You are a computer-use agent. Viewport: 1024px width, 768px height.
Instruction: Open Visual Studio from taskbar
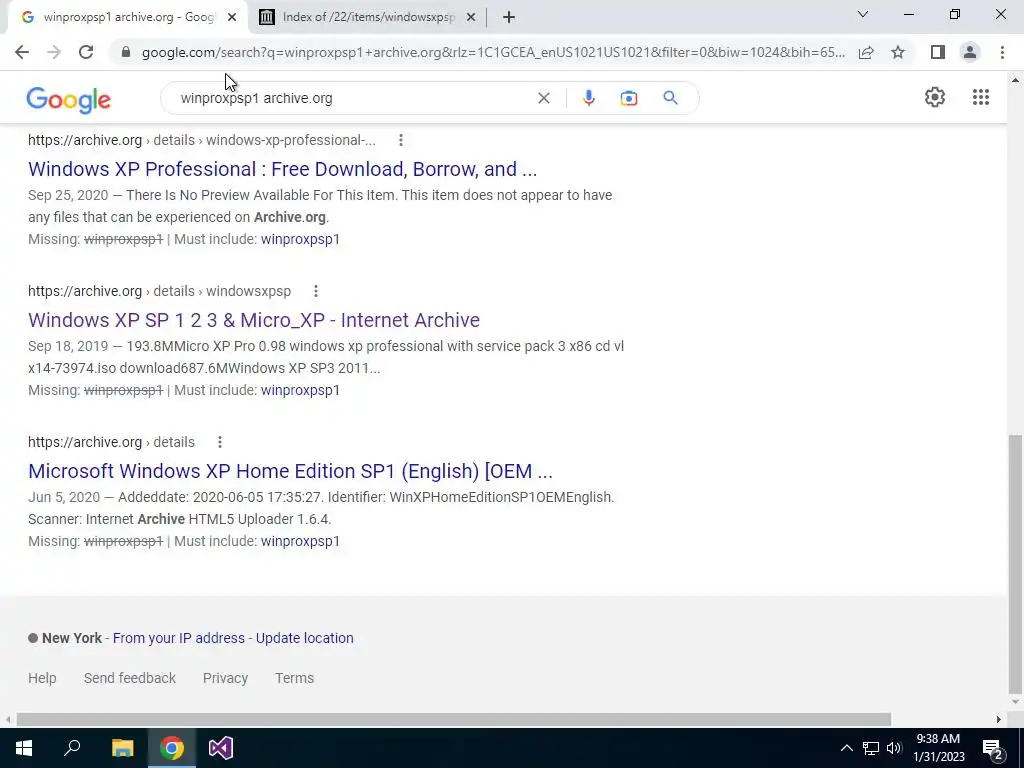click(x=221, y=748)
